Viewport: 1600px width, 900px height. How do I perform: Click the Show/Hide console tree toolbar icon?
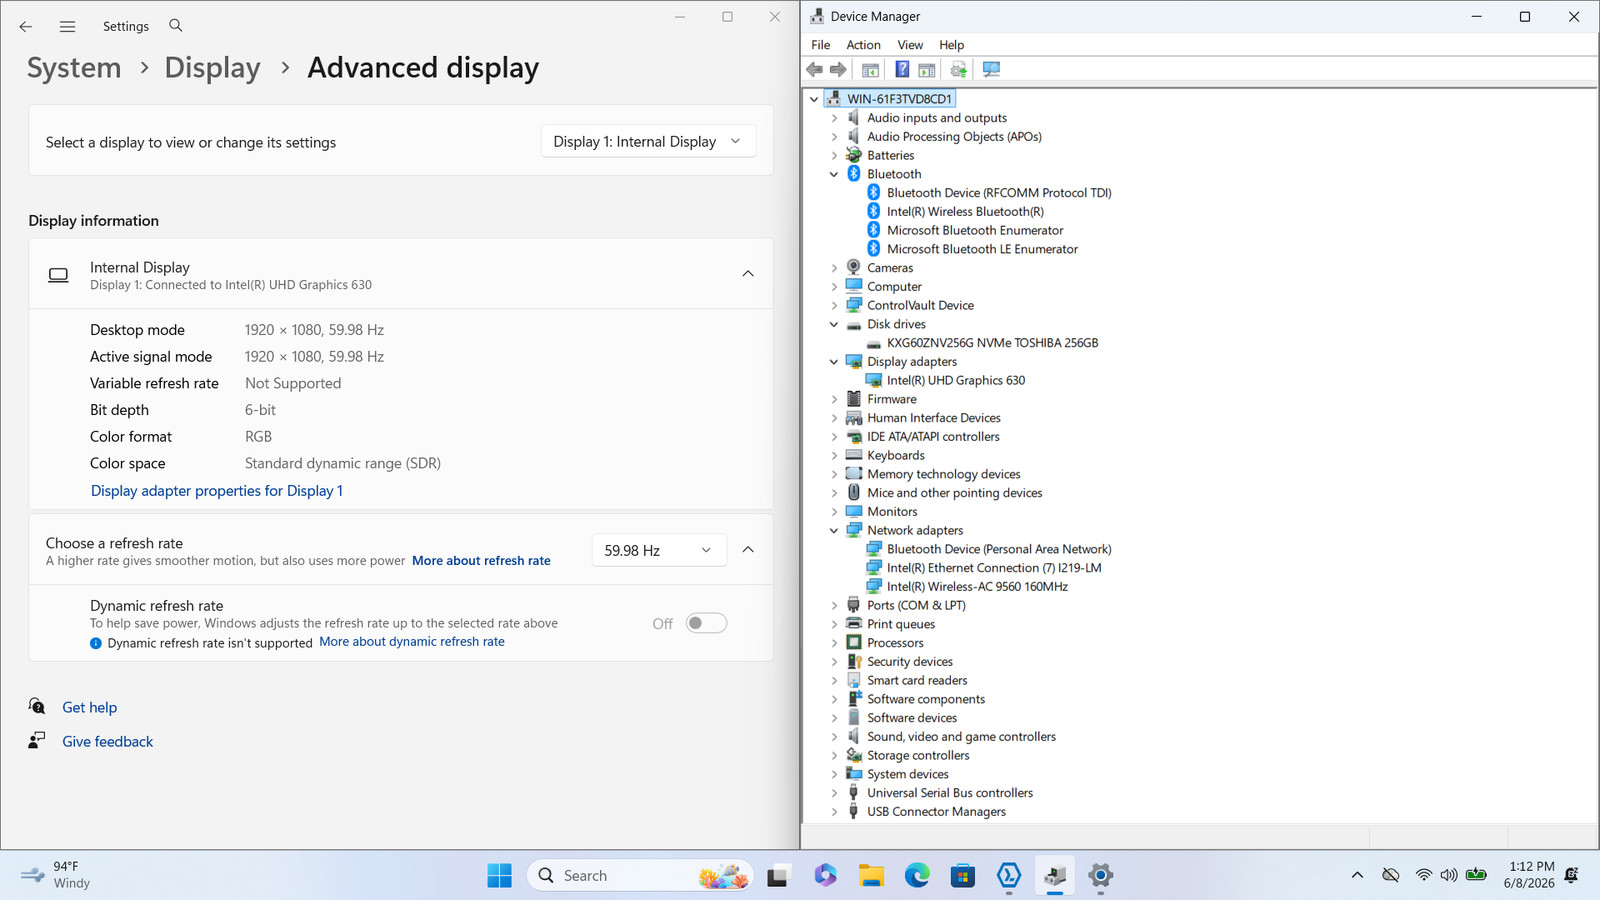(870, 69)
